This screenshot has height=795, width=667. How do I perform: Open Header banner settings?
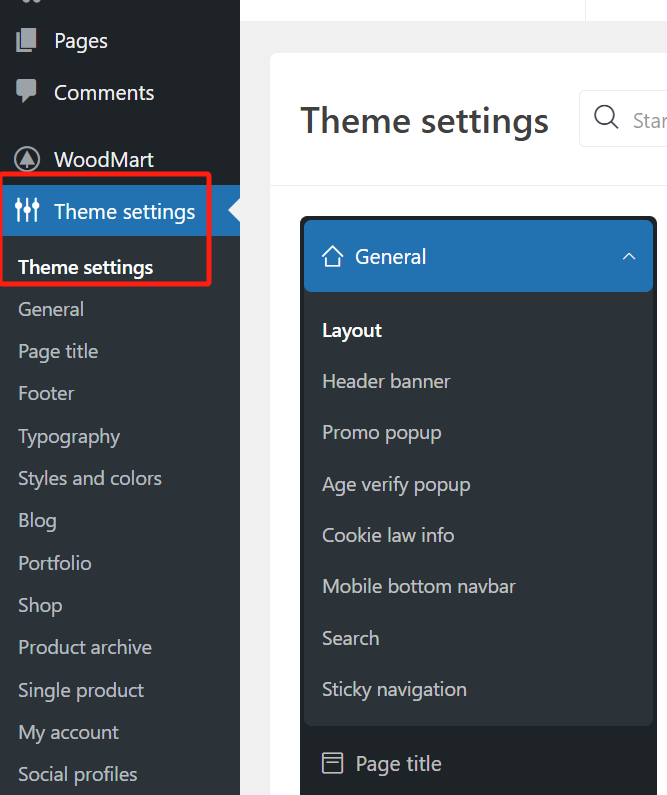386,381
